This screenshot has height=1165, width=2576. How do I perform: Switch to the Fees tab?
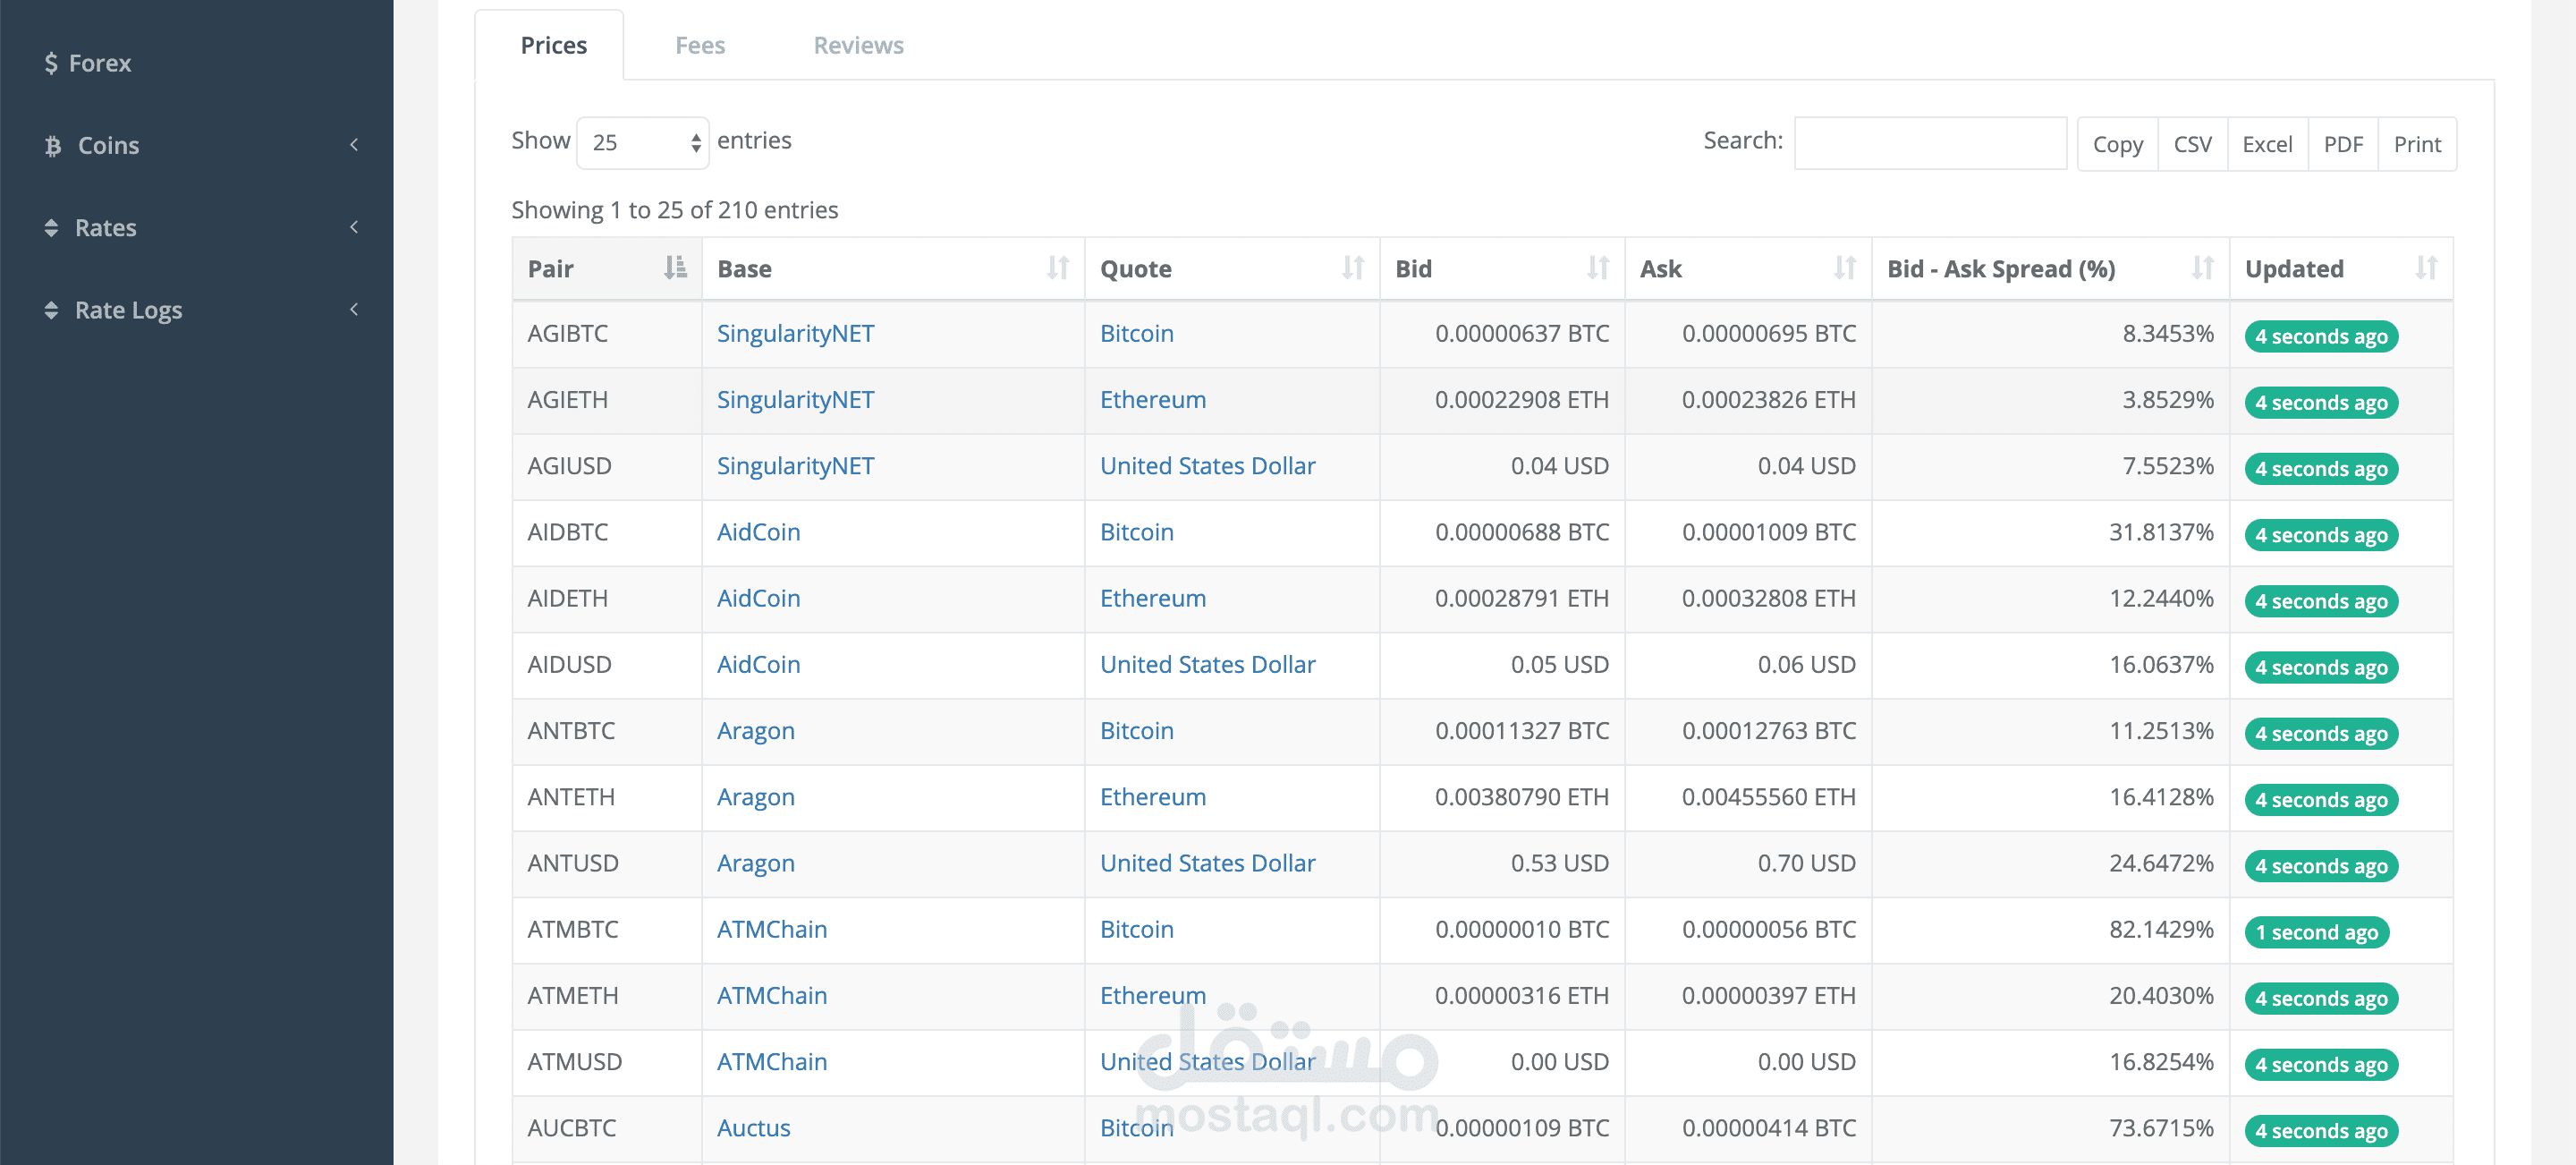coord(699,45)
